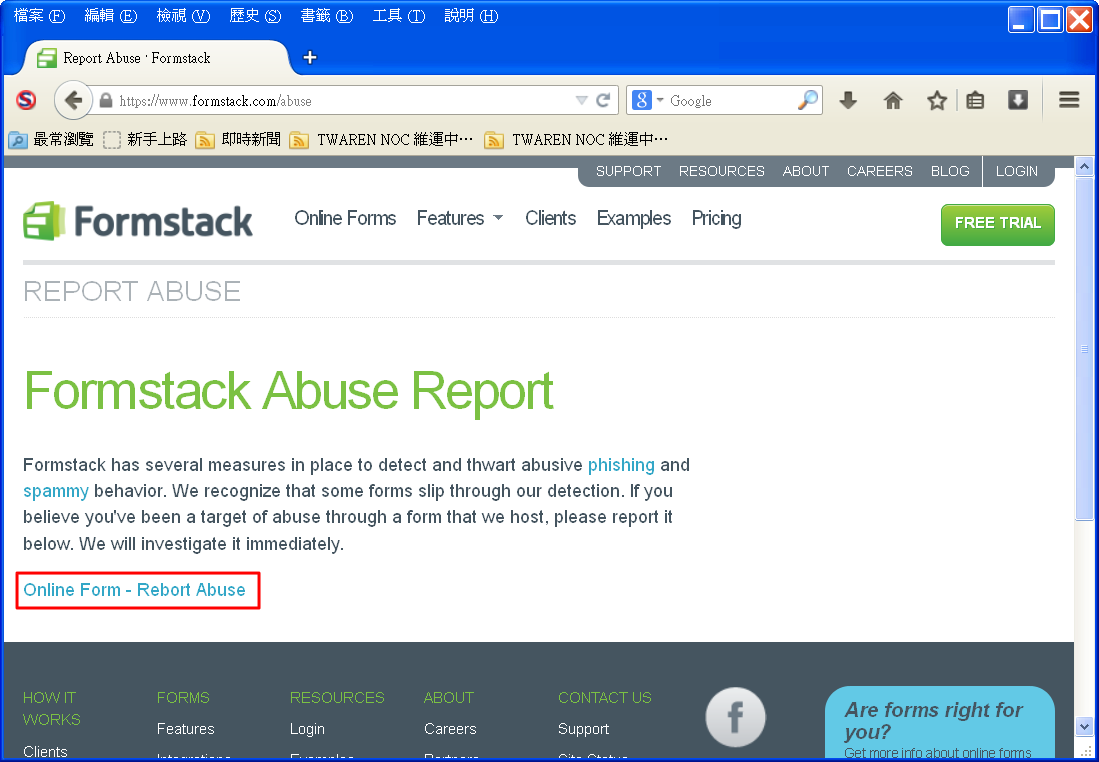Bookmark this page with the star icon
1099x762 pixels.
936,100
